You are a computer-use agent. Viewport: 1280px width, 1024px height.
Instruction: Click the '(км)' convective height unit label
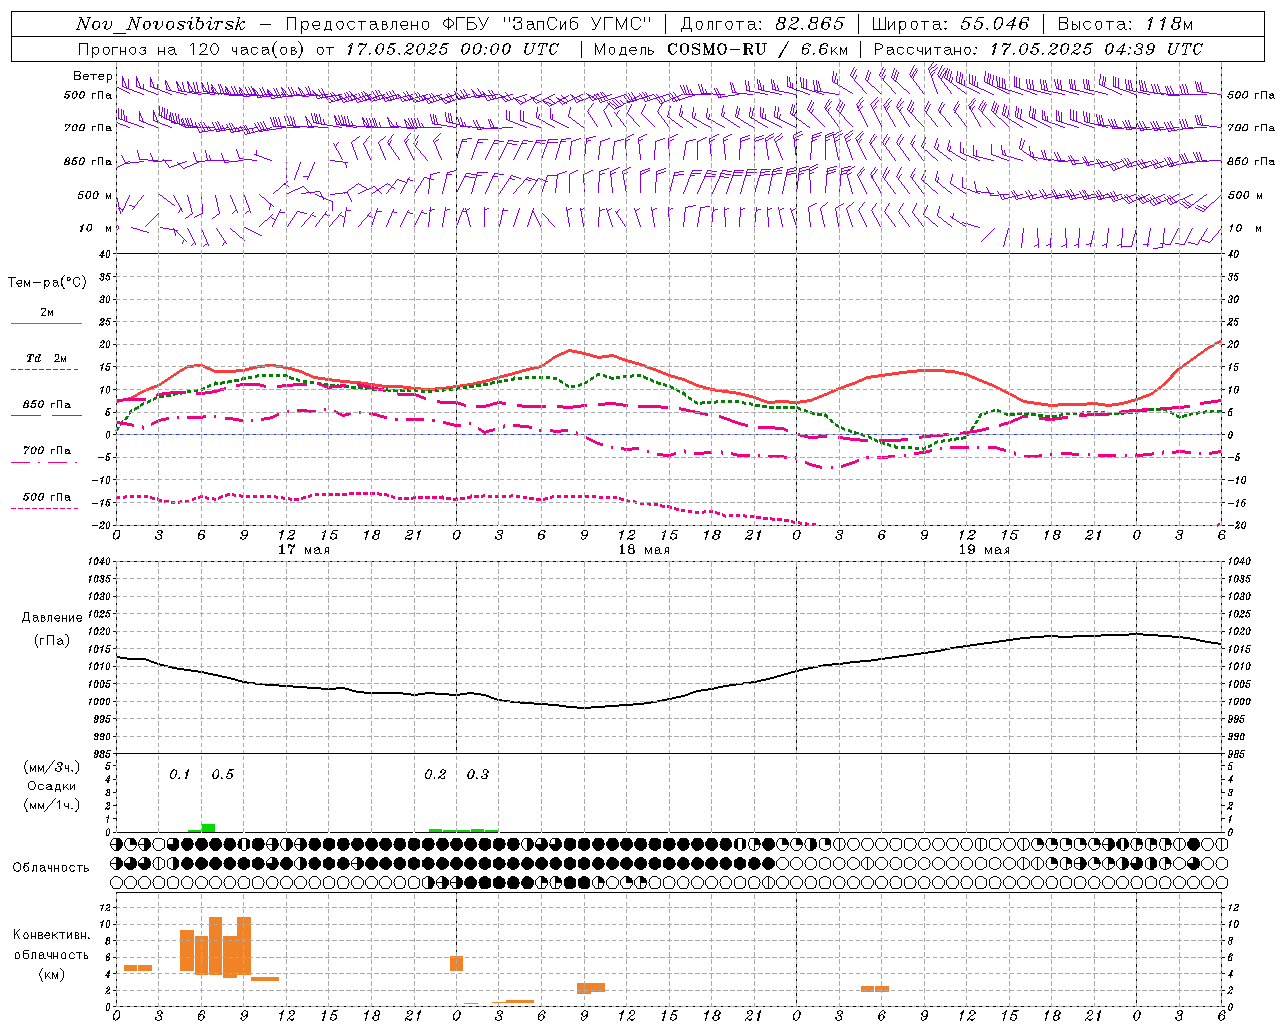(51, 973)
